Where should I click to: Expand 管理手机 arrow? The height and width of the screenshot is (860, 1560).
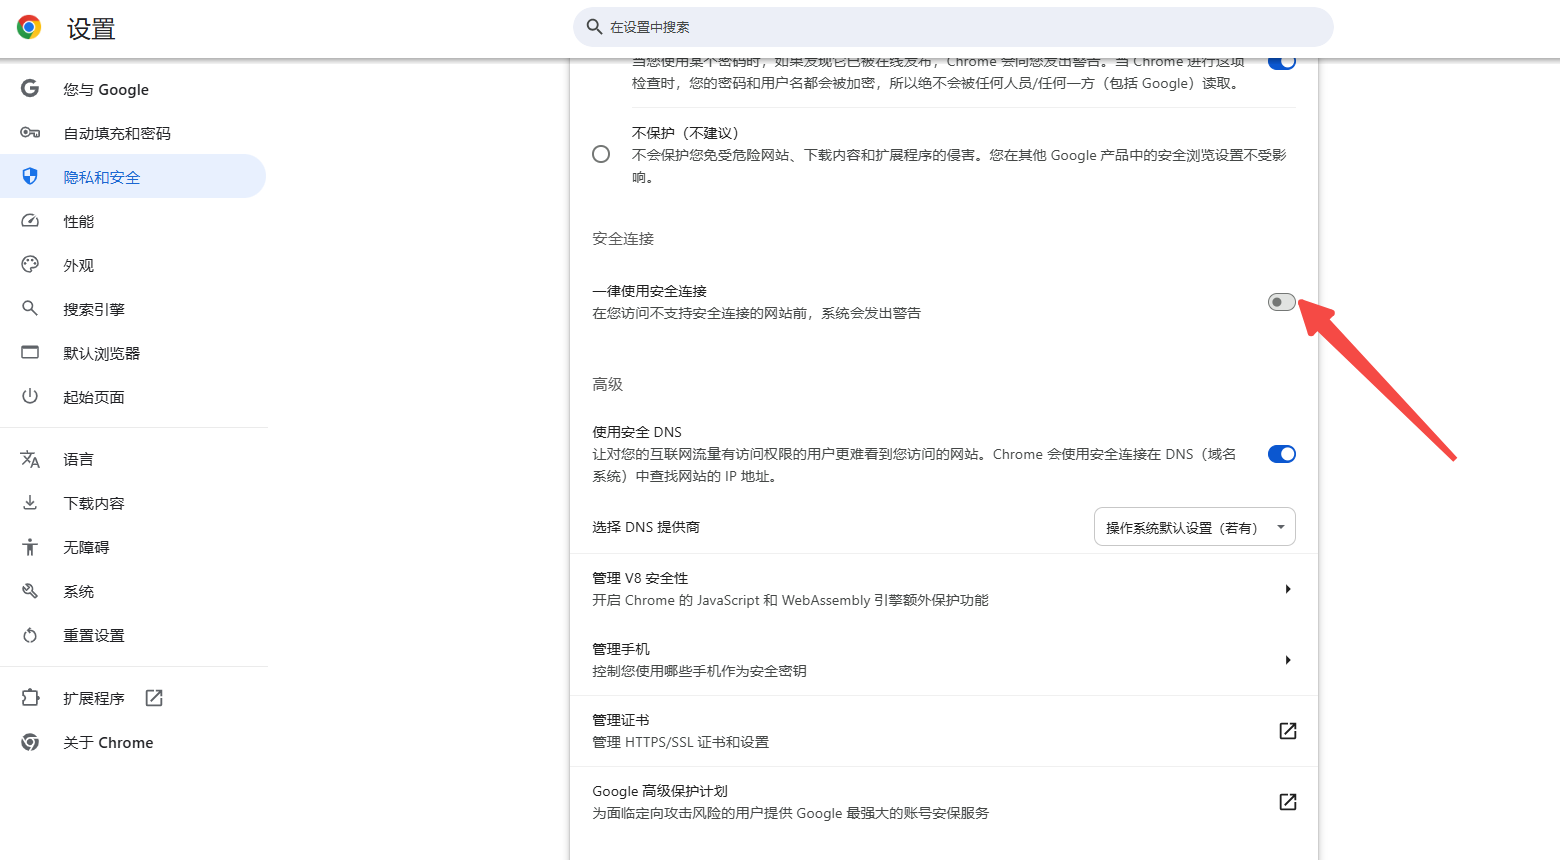[x=1288, y=660]
